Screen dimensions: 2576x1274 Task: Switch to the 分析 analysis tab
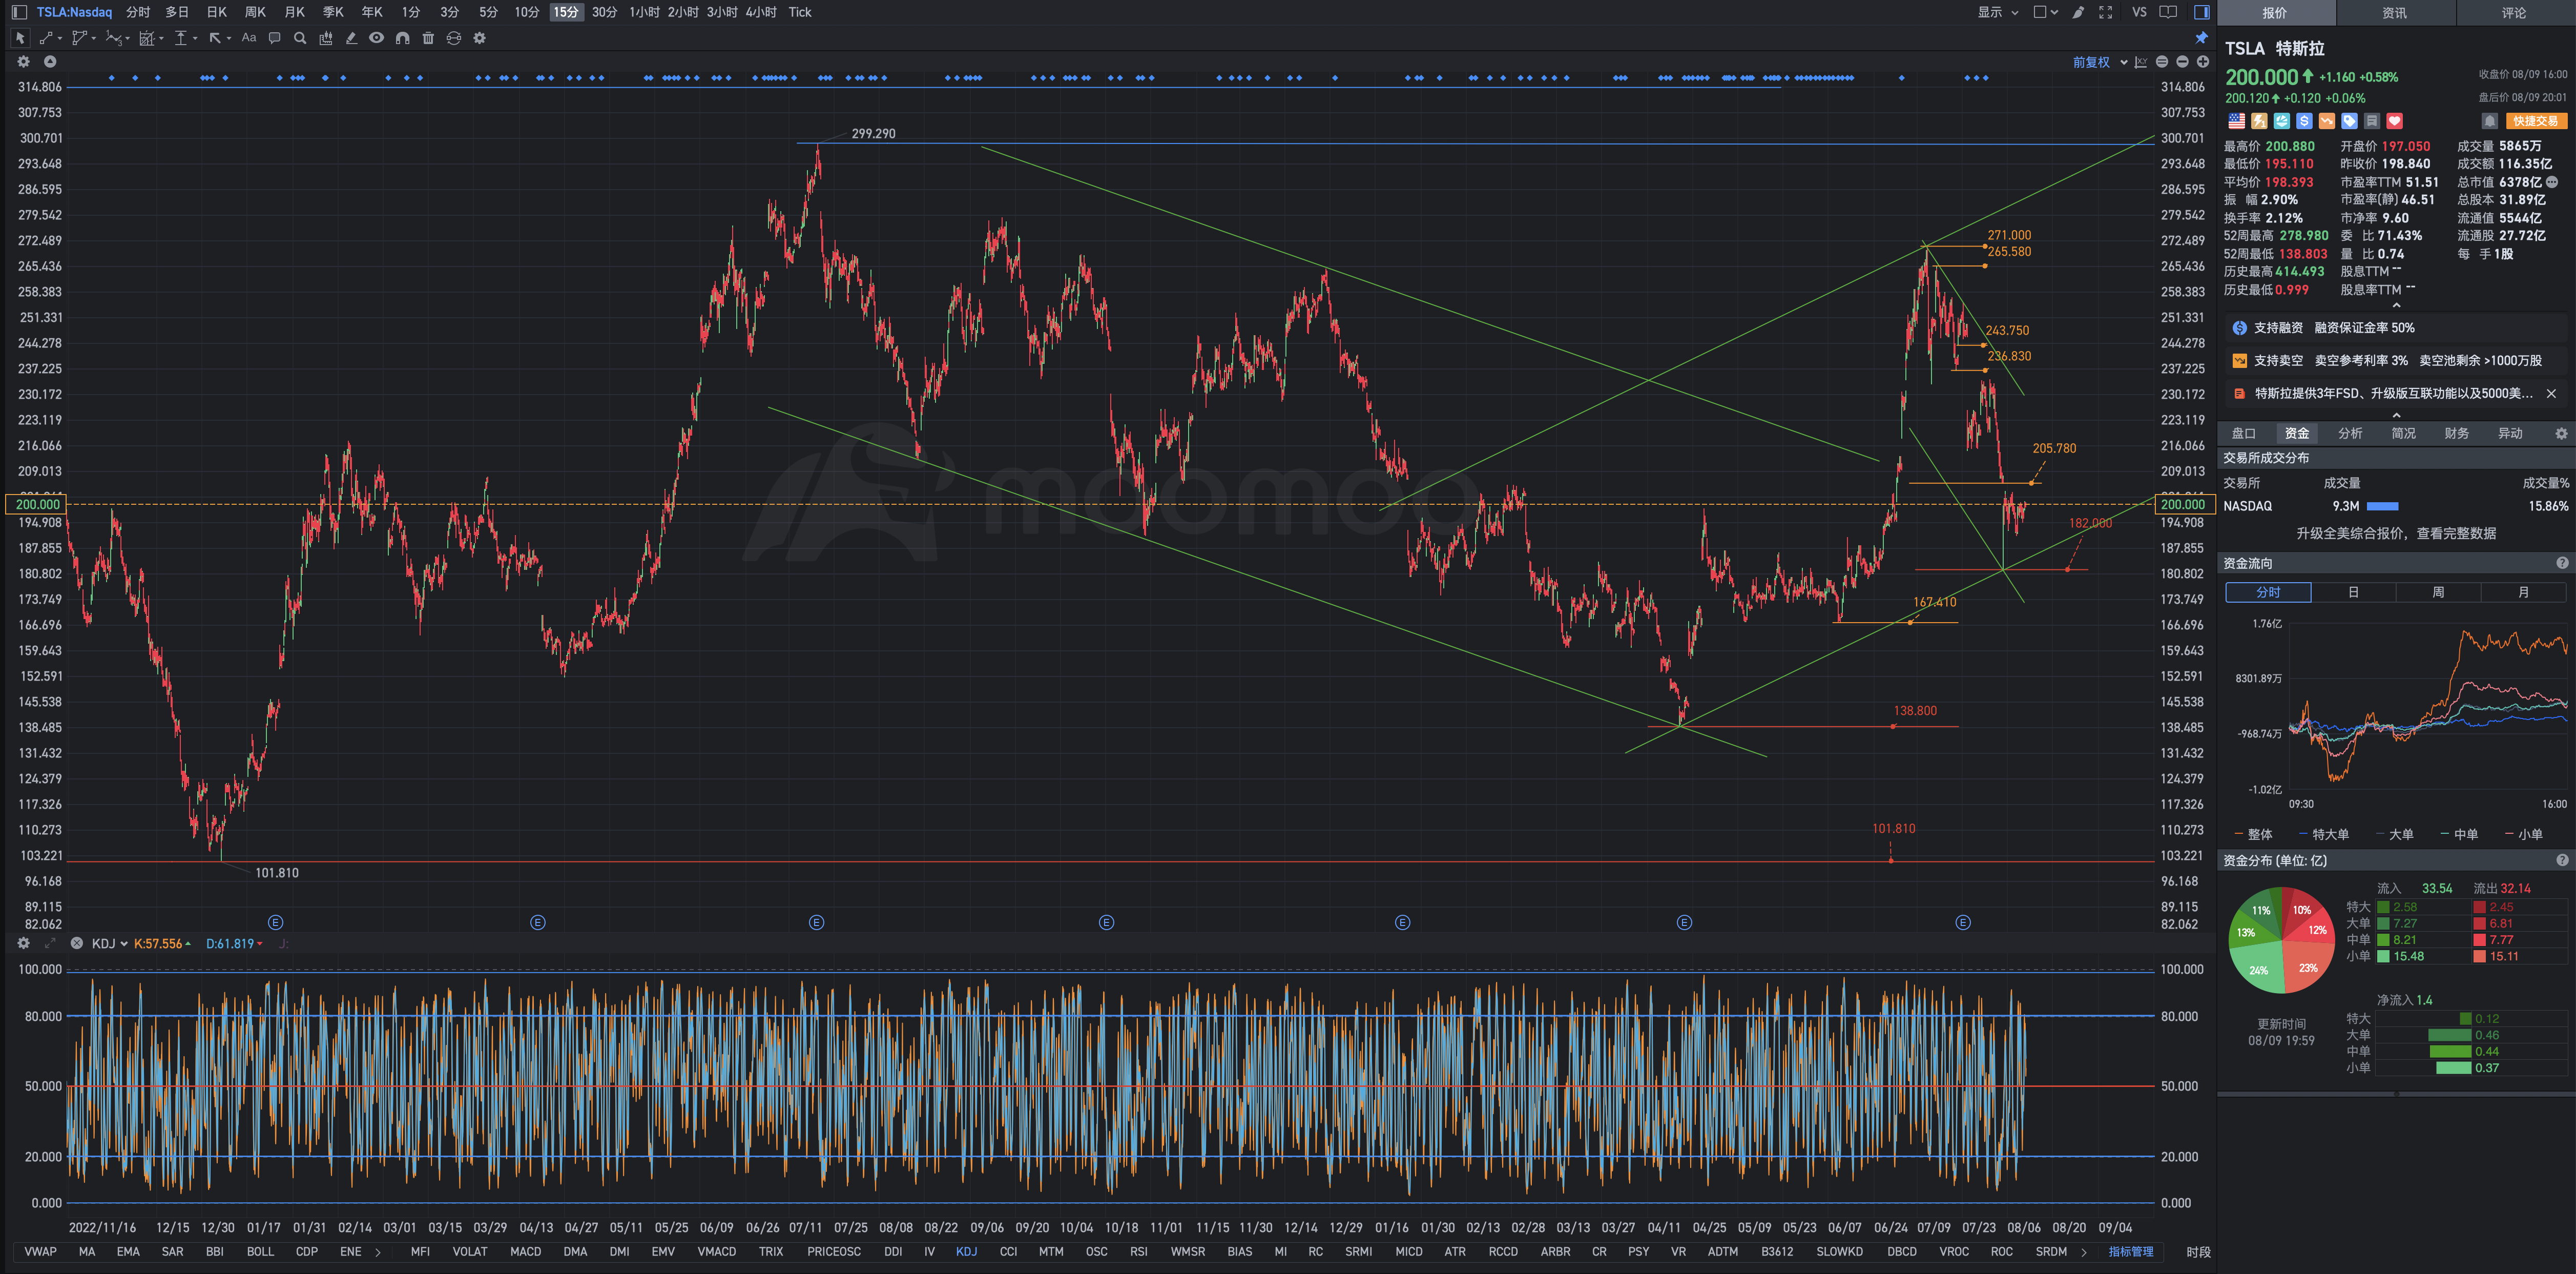[2350, 433]
